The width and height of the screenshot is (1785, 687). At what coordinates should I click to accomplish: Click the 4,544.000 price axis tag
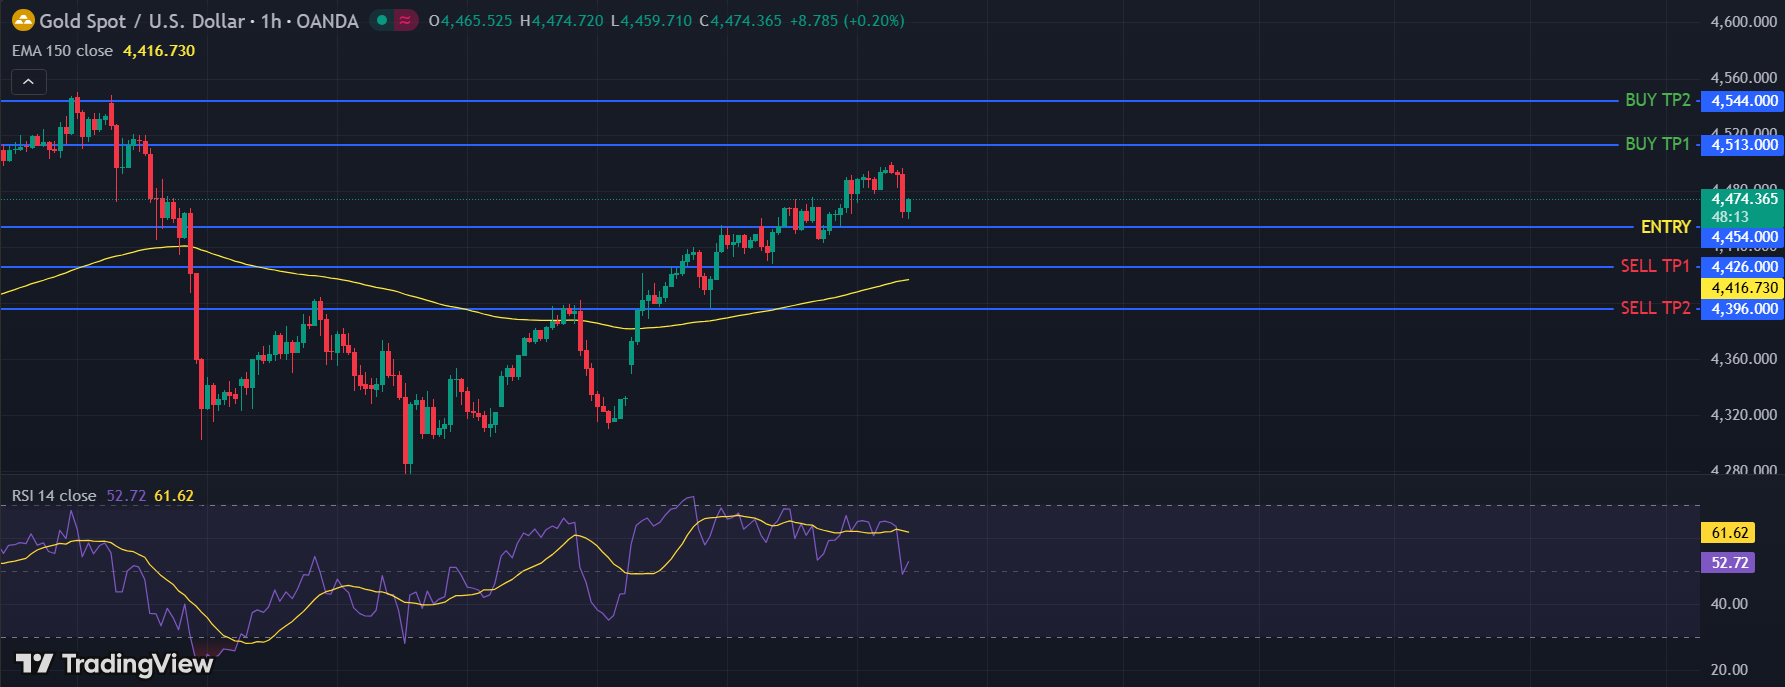[x=1744, y=101]
